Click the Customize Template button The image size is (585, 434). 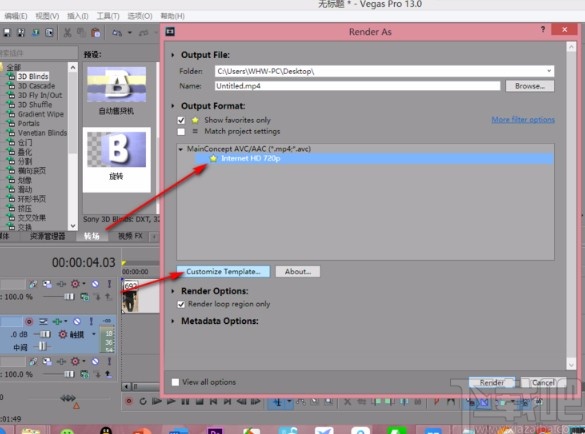pyautogui.click(x=223, y=271)
